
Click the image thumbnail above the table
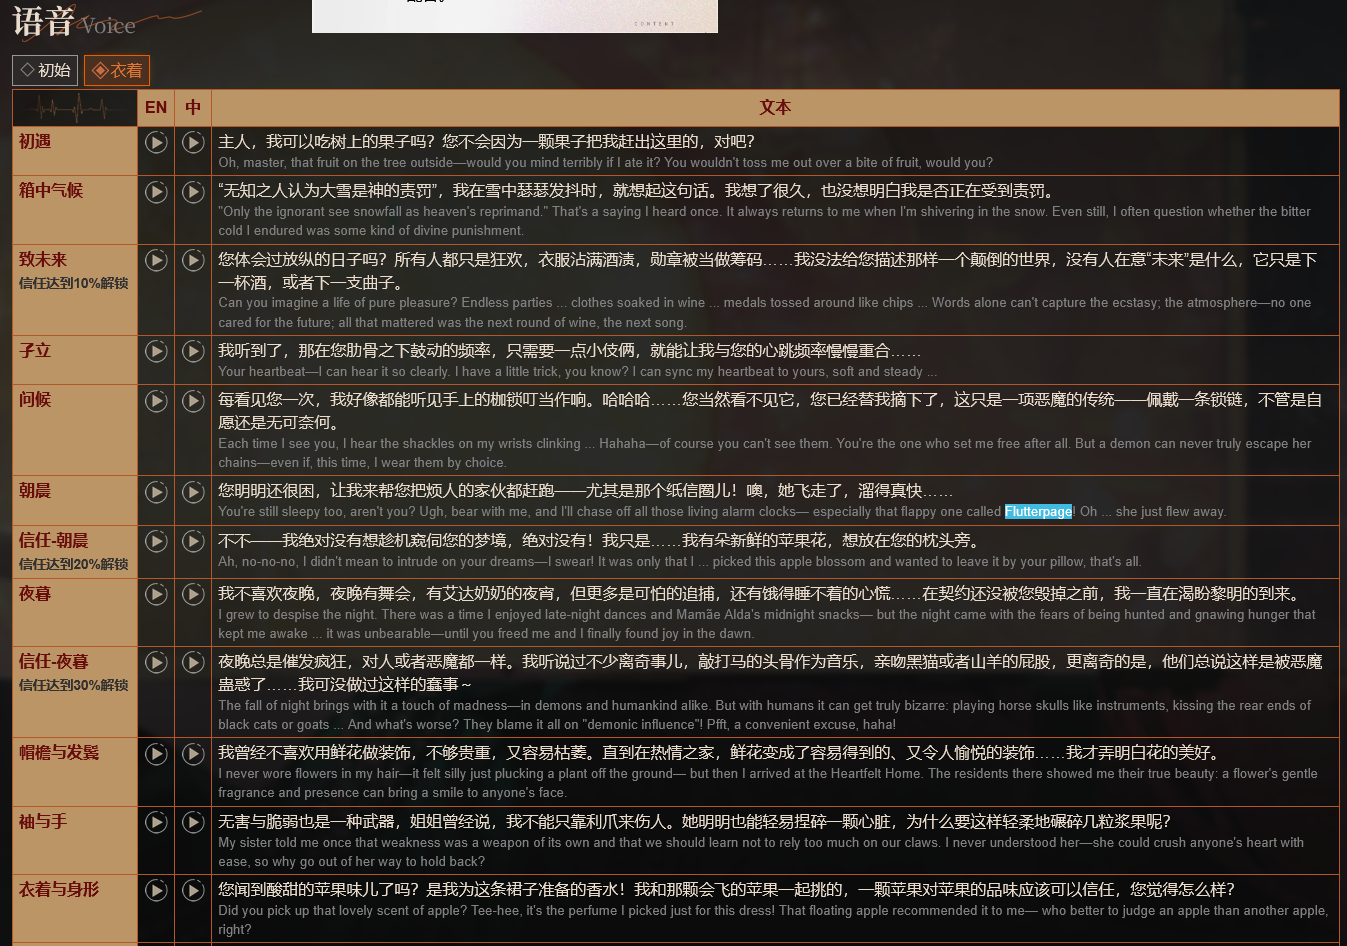[515, 16]
